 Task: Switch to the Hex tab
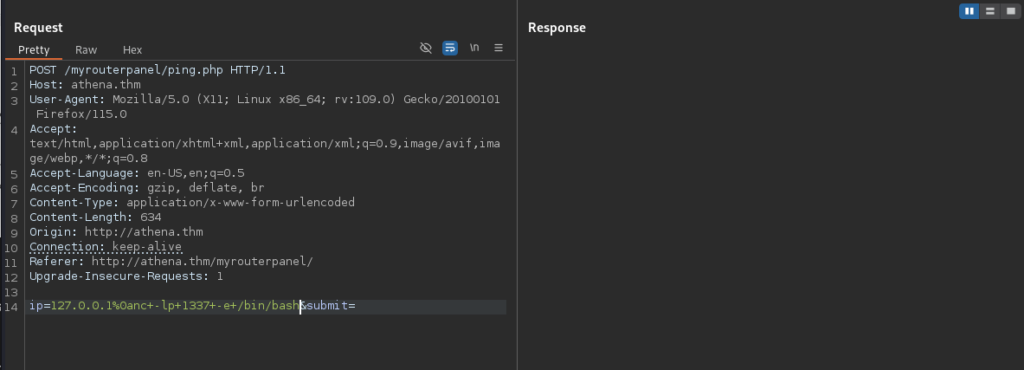pos(133,50)
